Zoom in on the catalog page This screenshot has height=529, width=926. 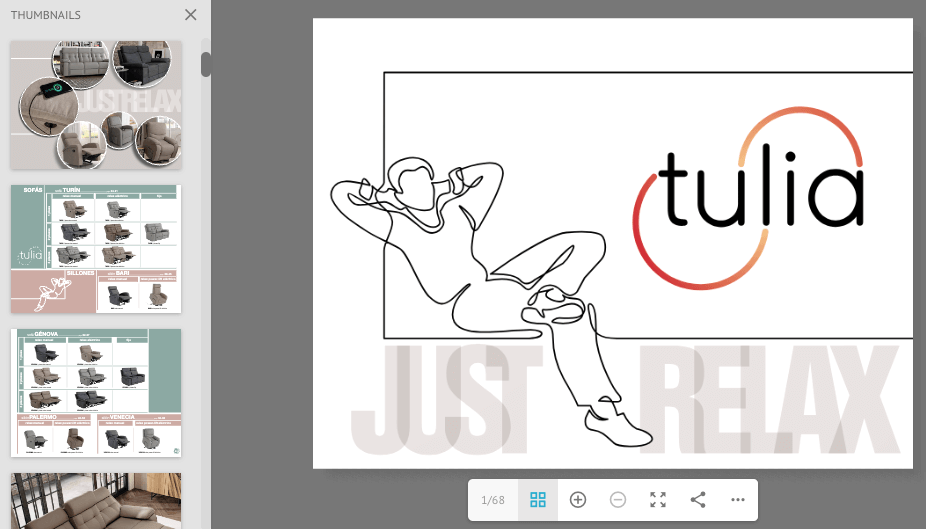point(578,500)
